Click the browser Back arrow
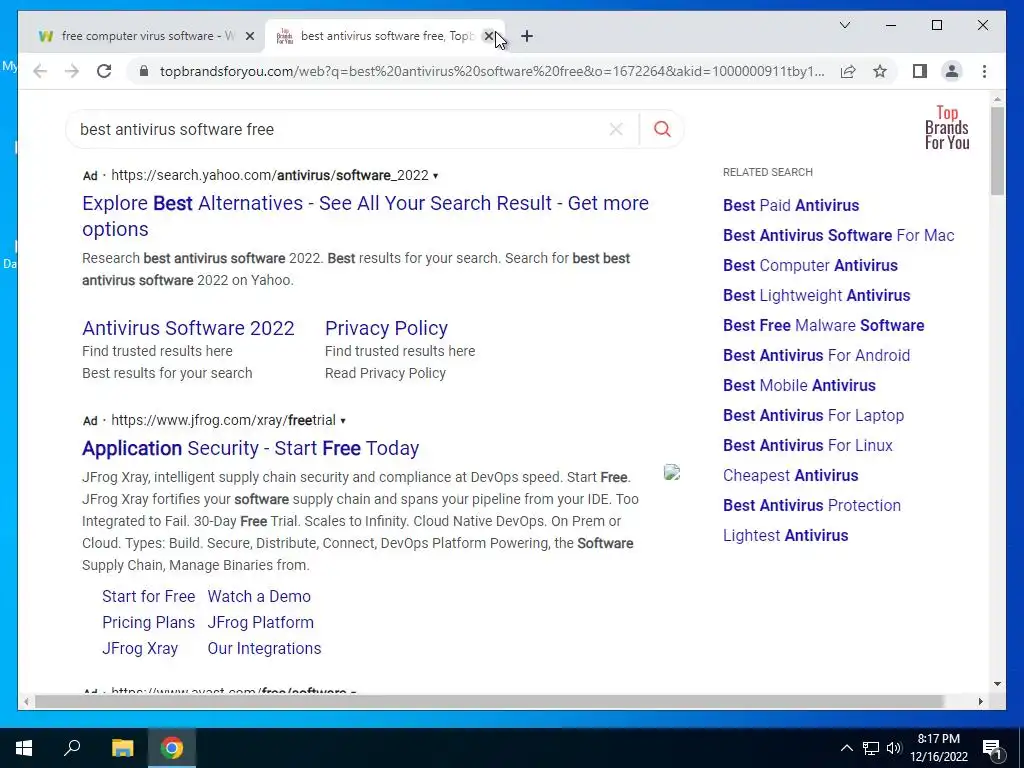 (x=40, y=71)
